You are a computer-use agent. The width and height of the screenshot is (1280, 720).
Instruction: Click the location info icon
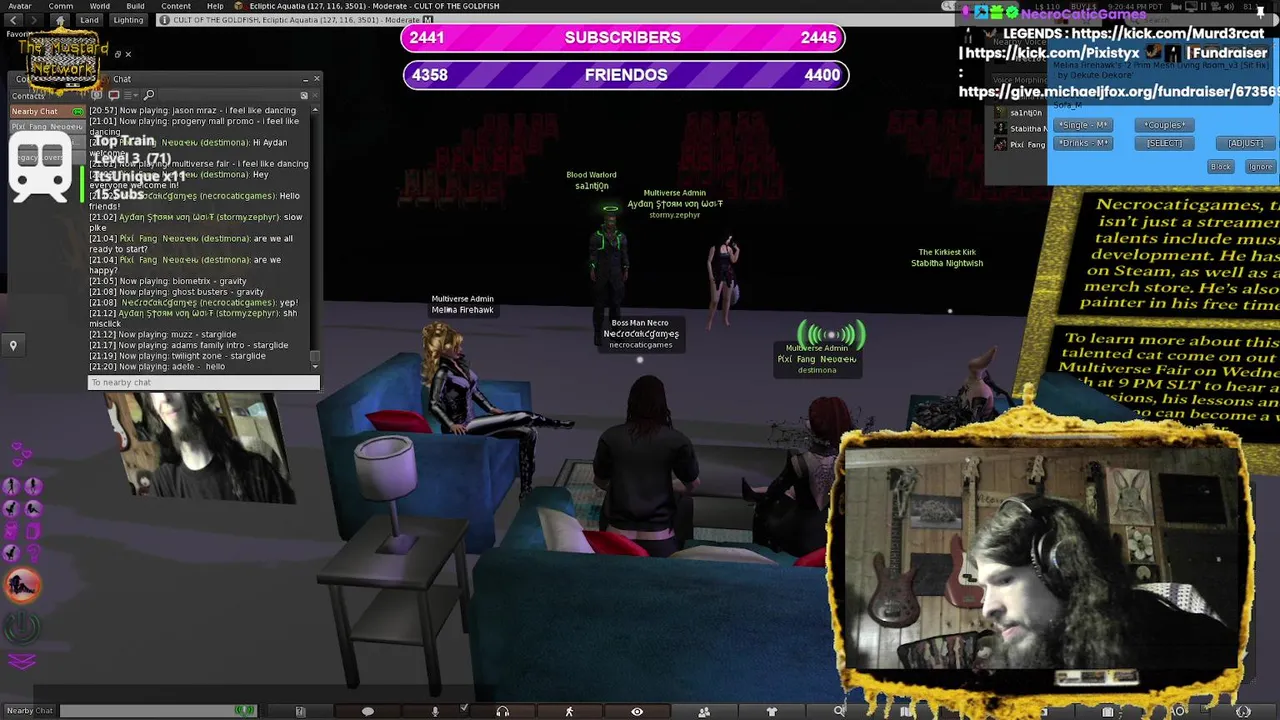point(164,20)
